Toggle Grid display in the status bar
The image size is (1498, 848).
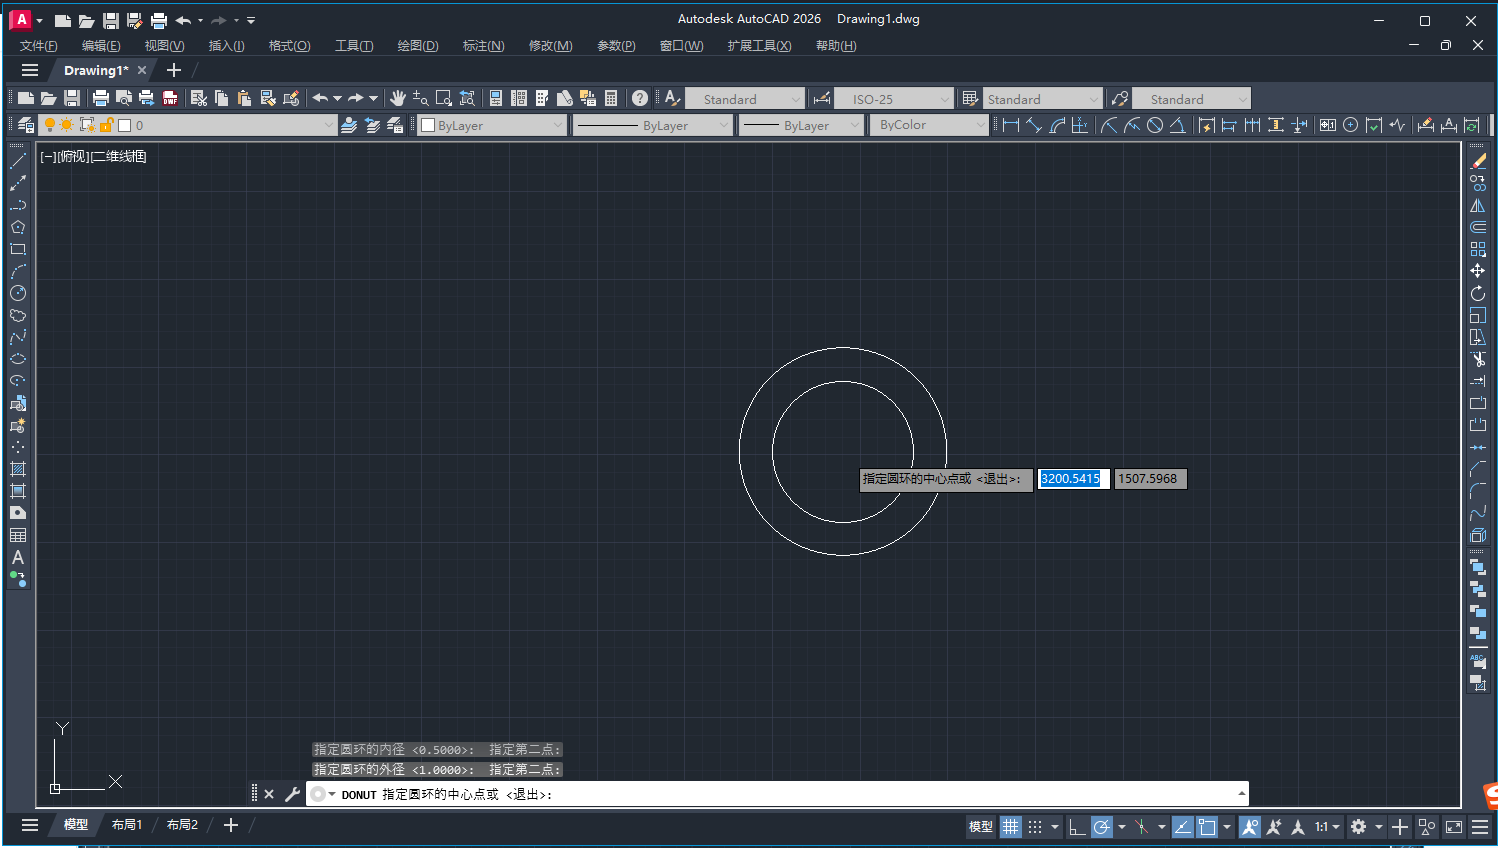(1011, 826)
